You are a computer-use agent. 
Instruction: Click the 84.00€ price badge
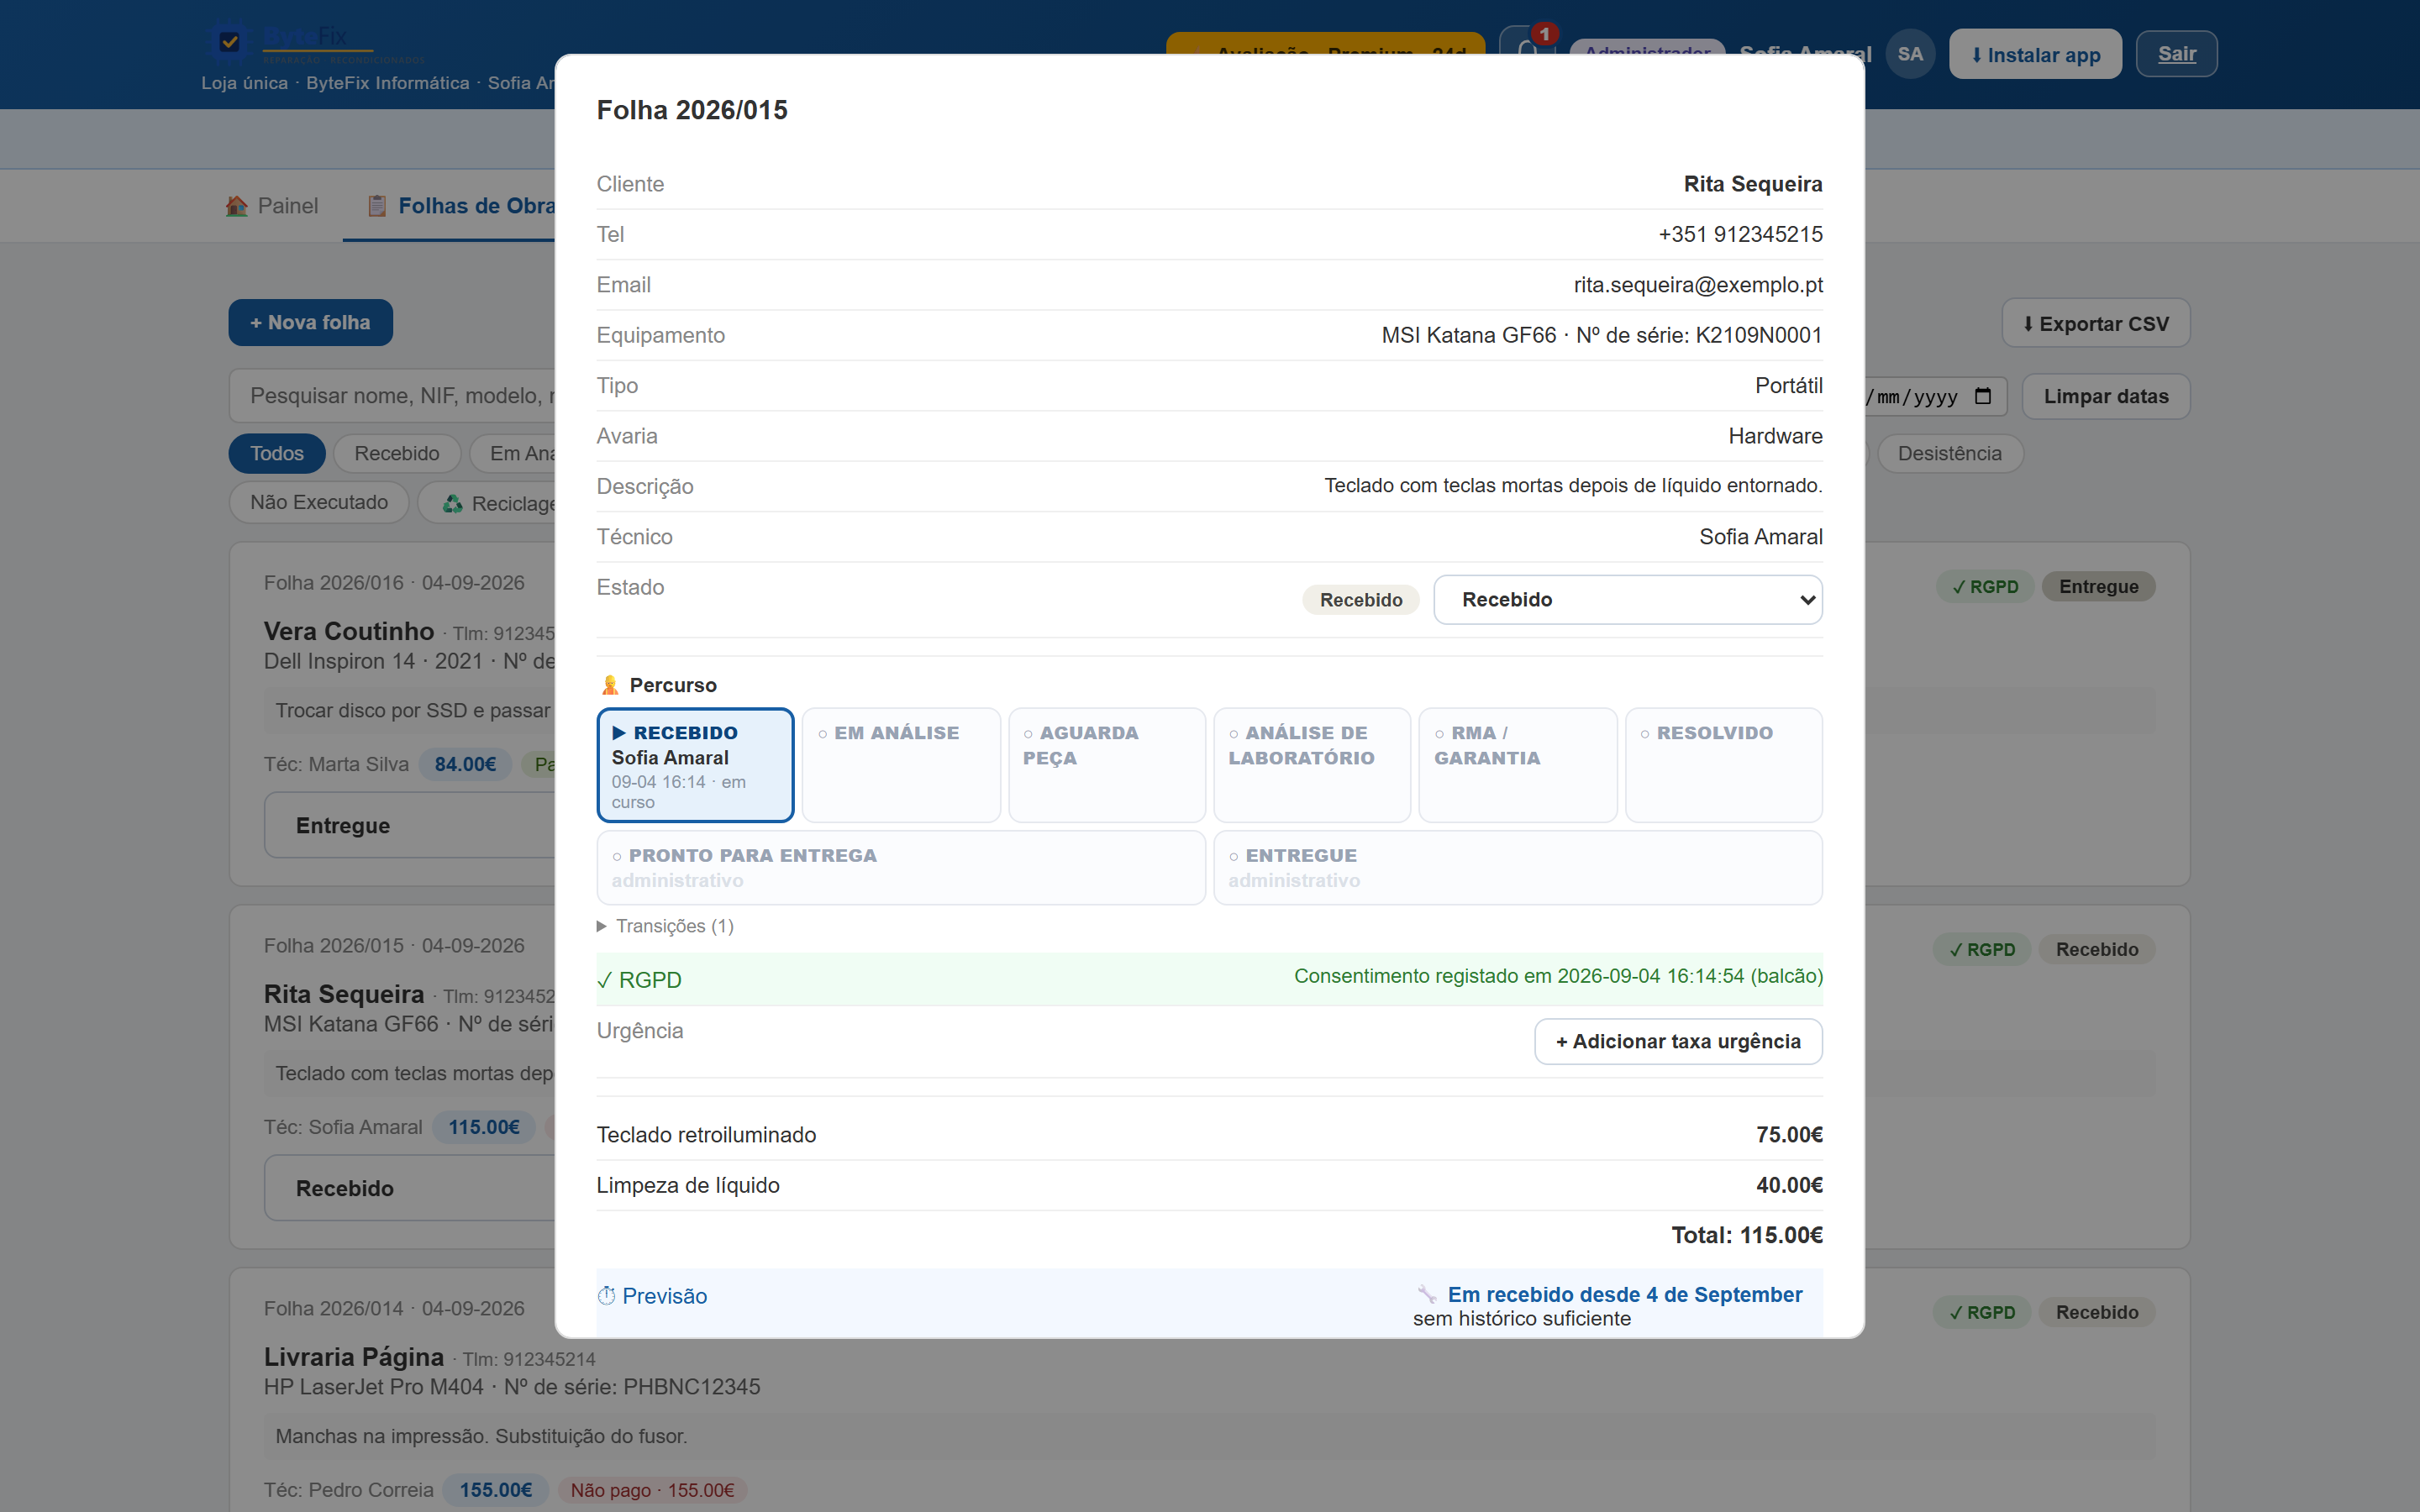465,765
